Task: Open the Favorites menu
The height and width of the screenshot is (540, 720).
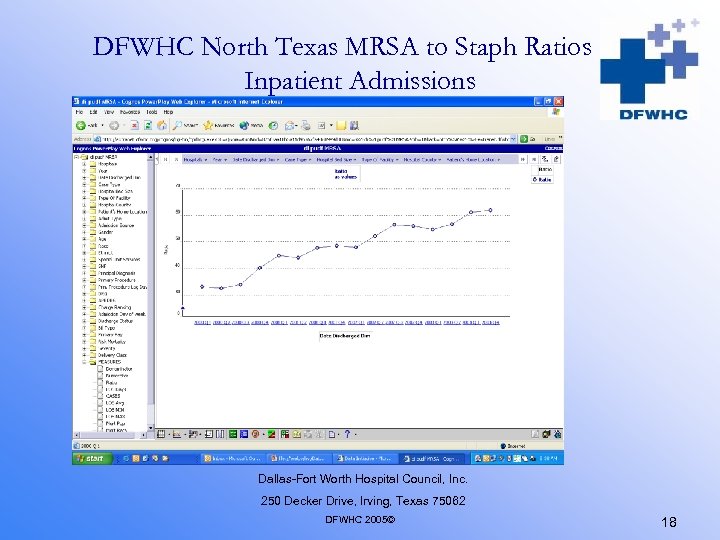Action: [x=130, y=112]
